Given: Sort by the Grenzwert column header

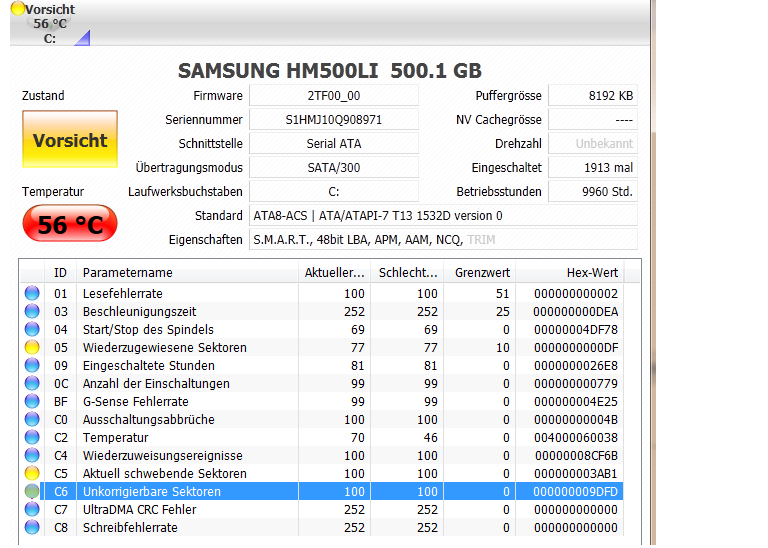Looking at the screenshot, I should point(480,272).
